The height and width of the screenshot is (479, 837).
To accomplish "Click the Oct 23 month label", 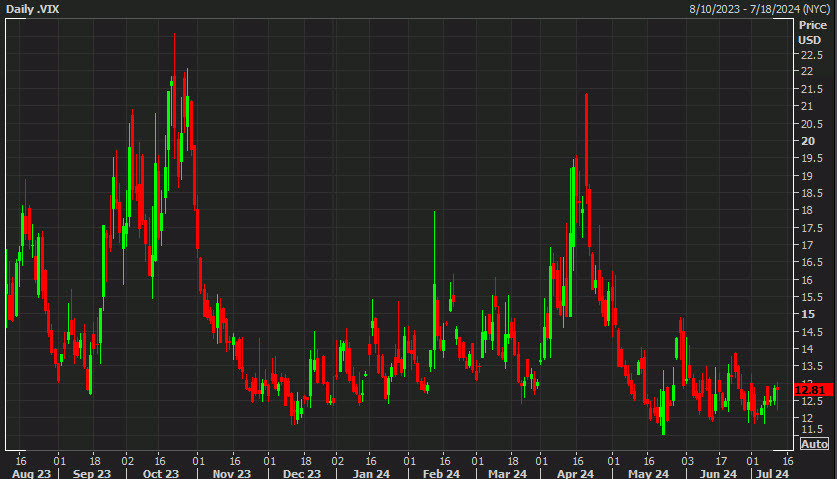I will [161, 474].
